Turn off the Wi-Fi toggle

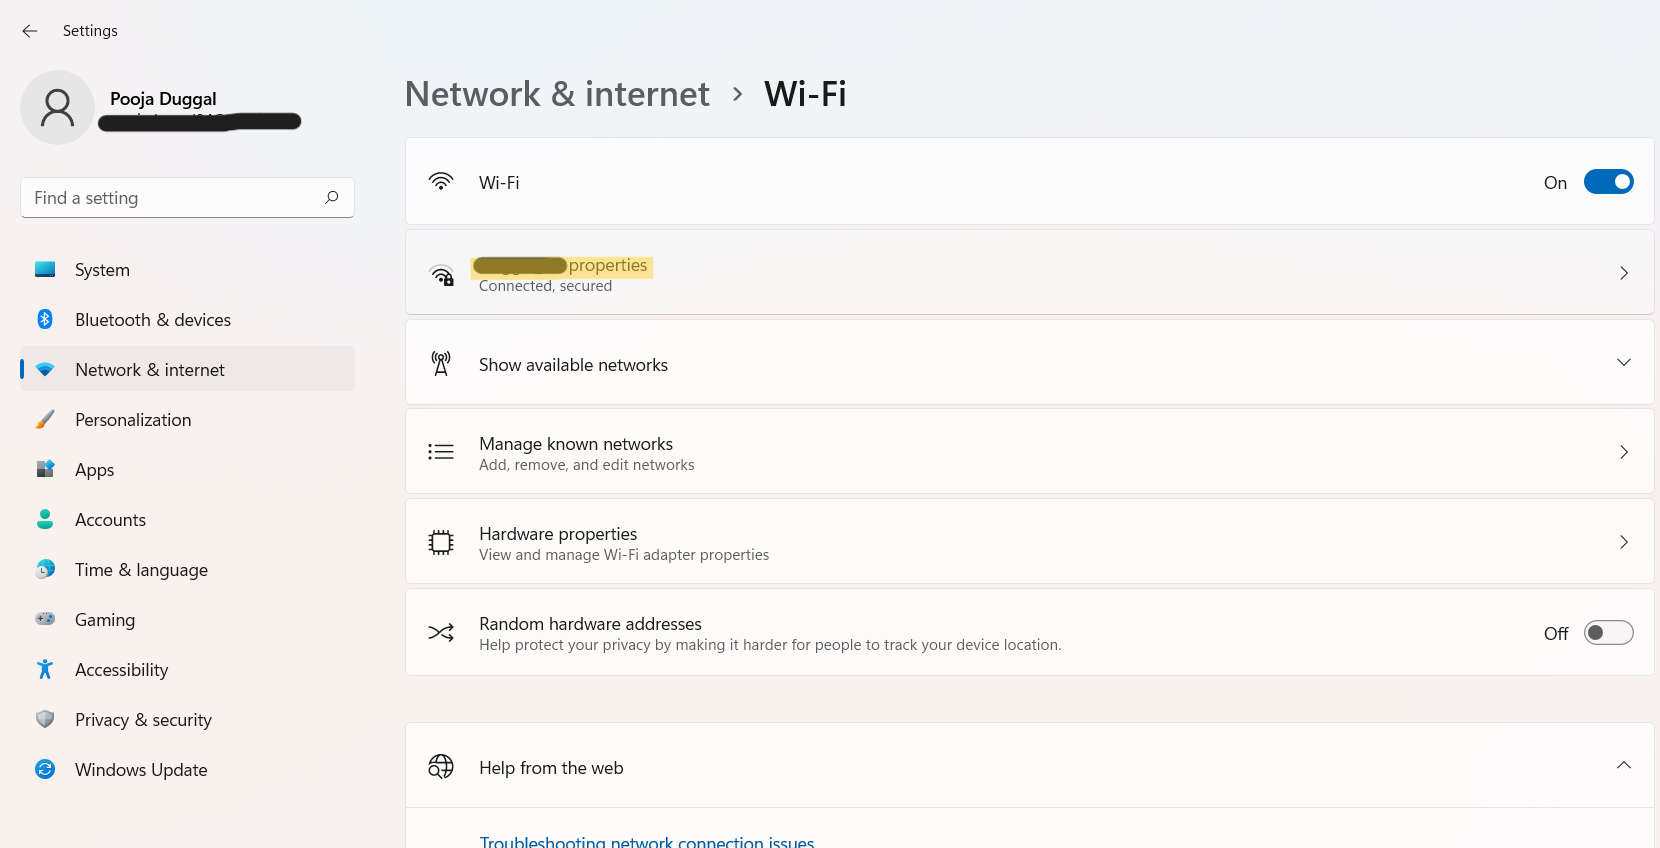tap(1608, 182)
